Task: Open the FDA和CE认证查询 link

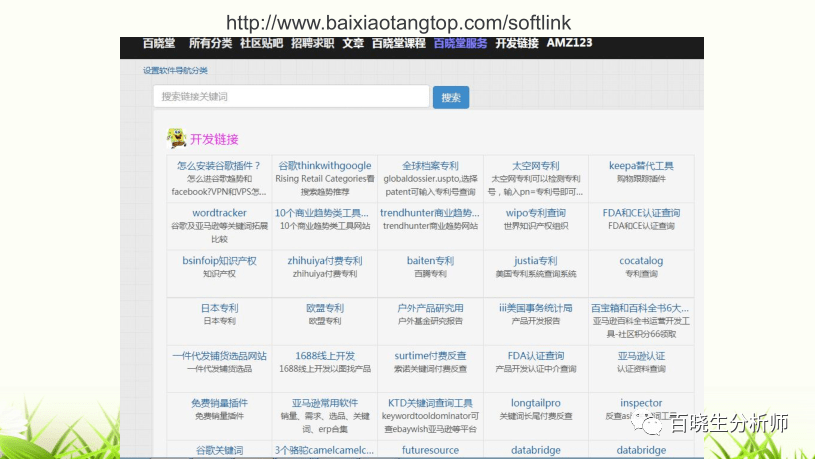Action: coord(641,213)
